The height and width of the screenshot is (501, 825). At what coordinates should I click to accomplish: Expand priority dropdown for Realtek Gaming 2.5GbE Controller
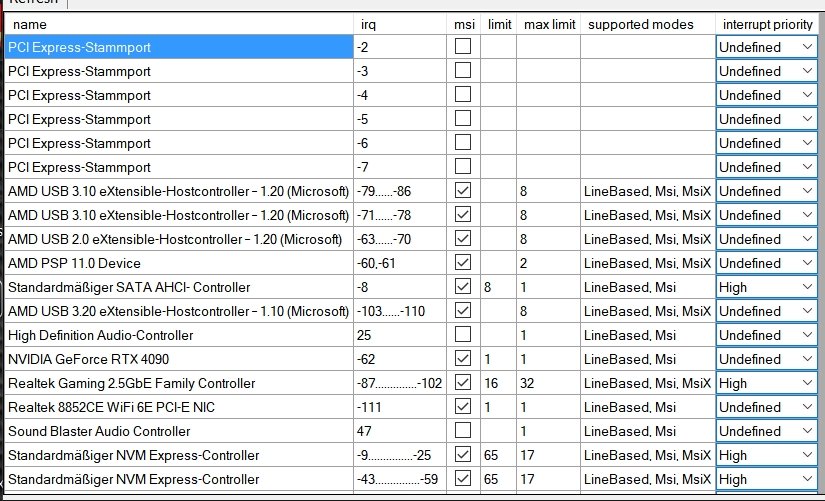coord(767,383)
